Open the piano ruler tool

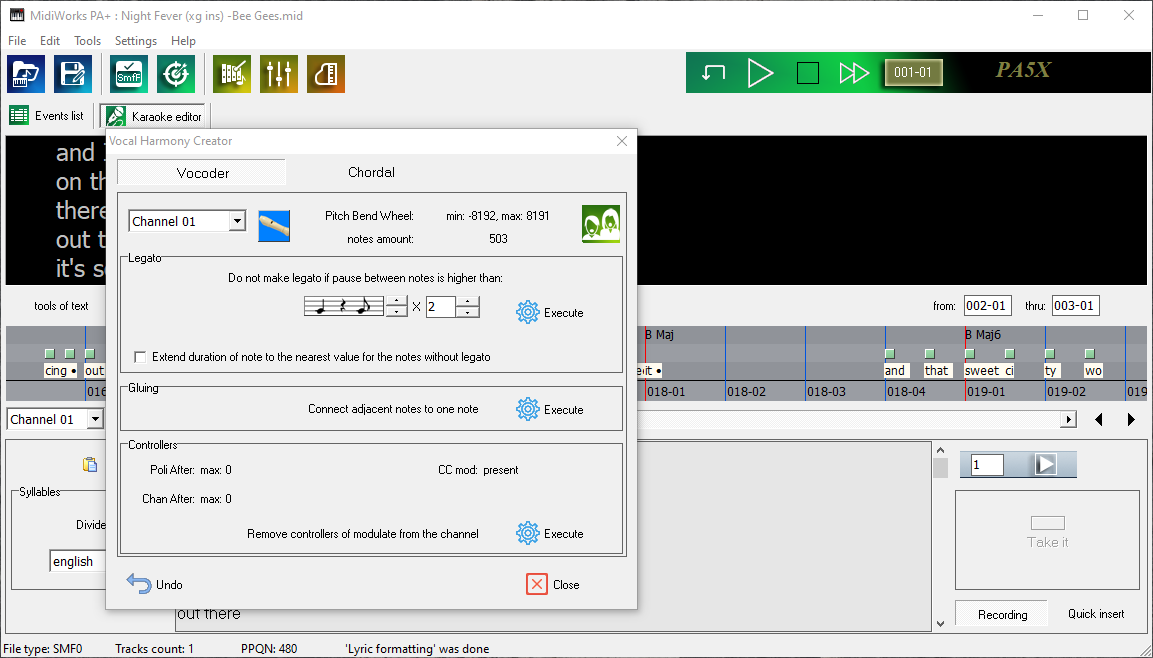click(325, 73)
